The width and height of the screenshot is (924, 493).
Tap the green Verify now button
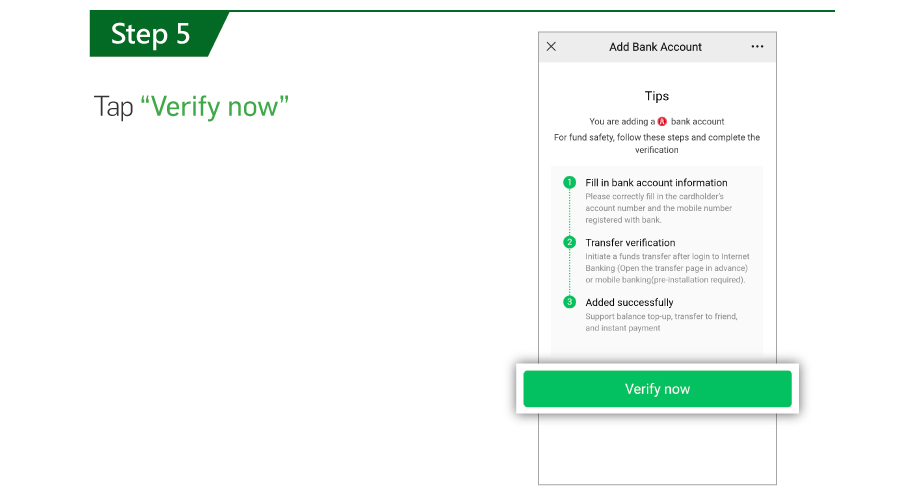coord(657,389)
